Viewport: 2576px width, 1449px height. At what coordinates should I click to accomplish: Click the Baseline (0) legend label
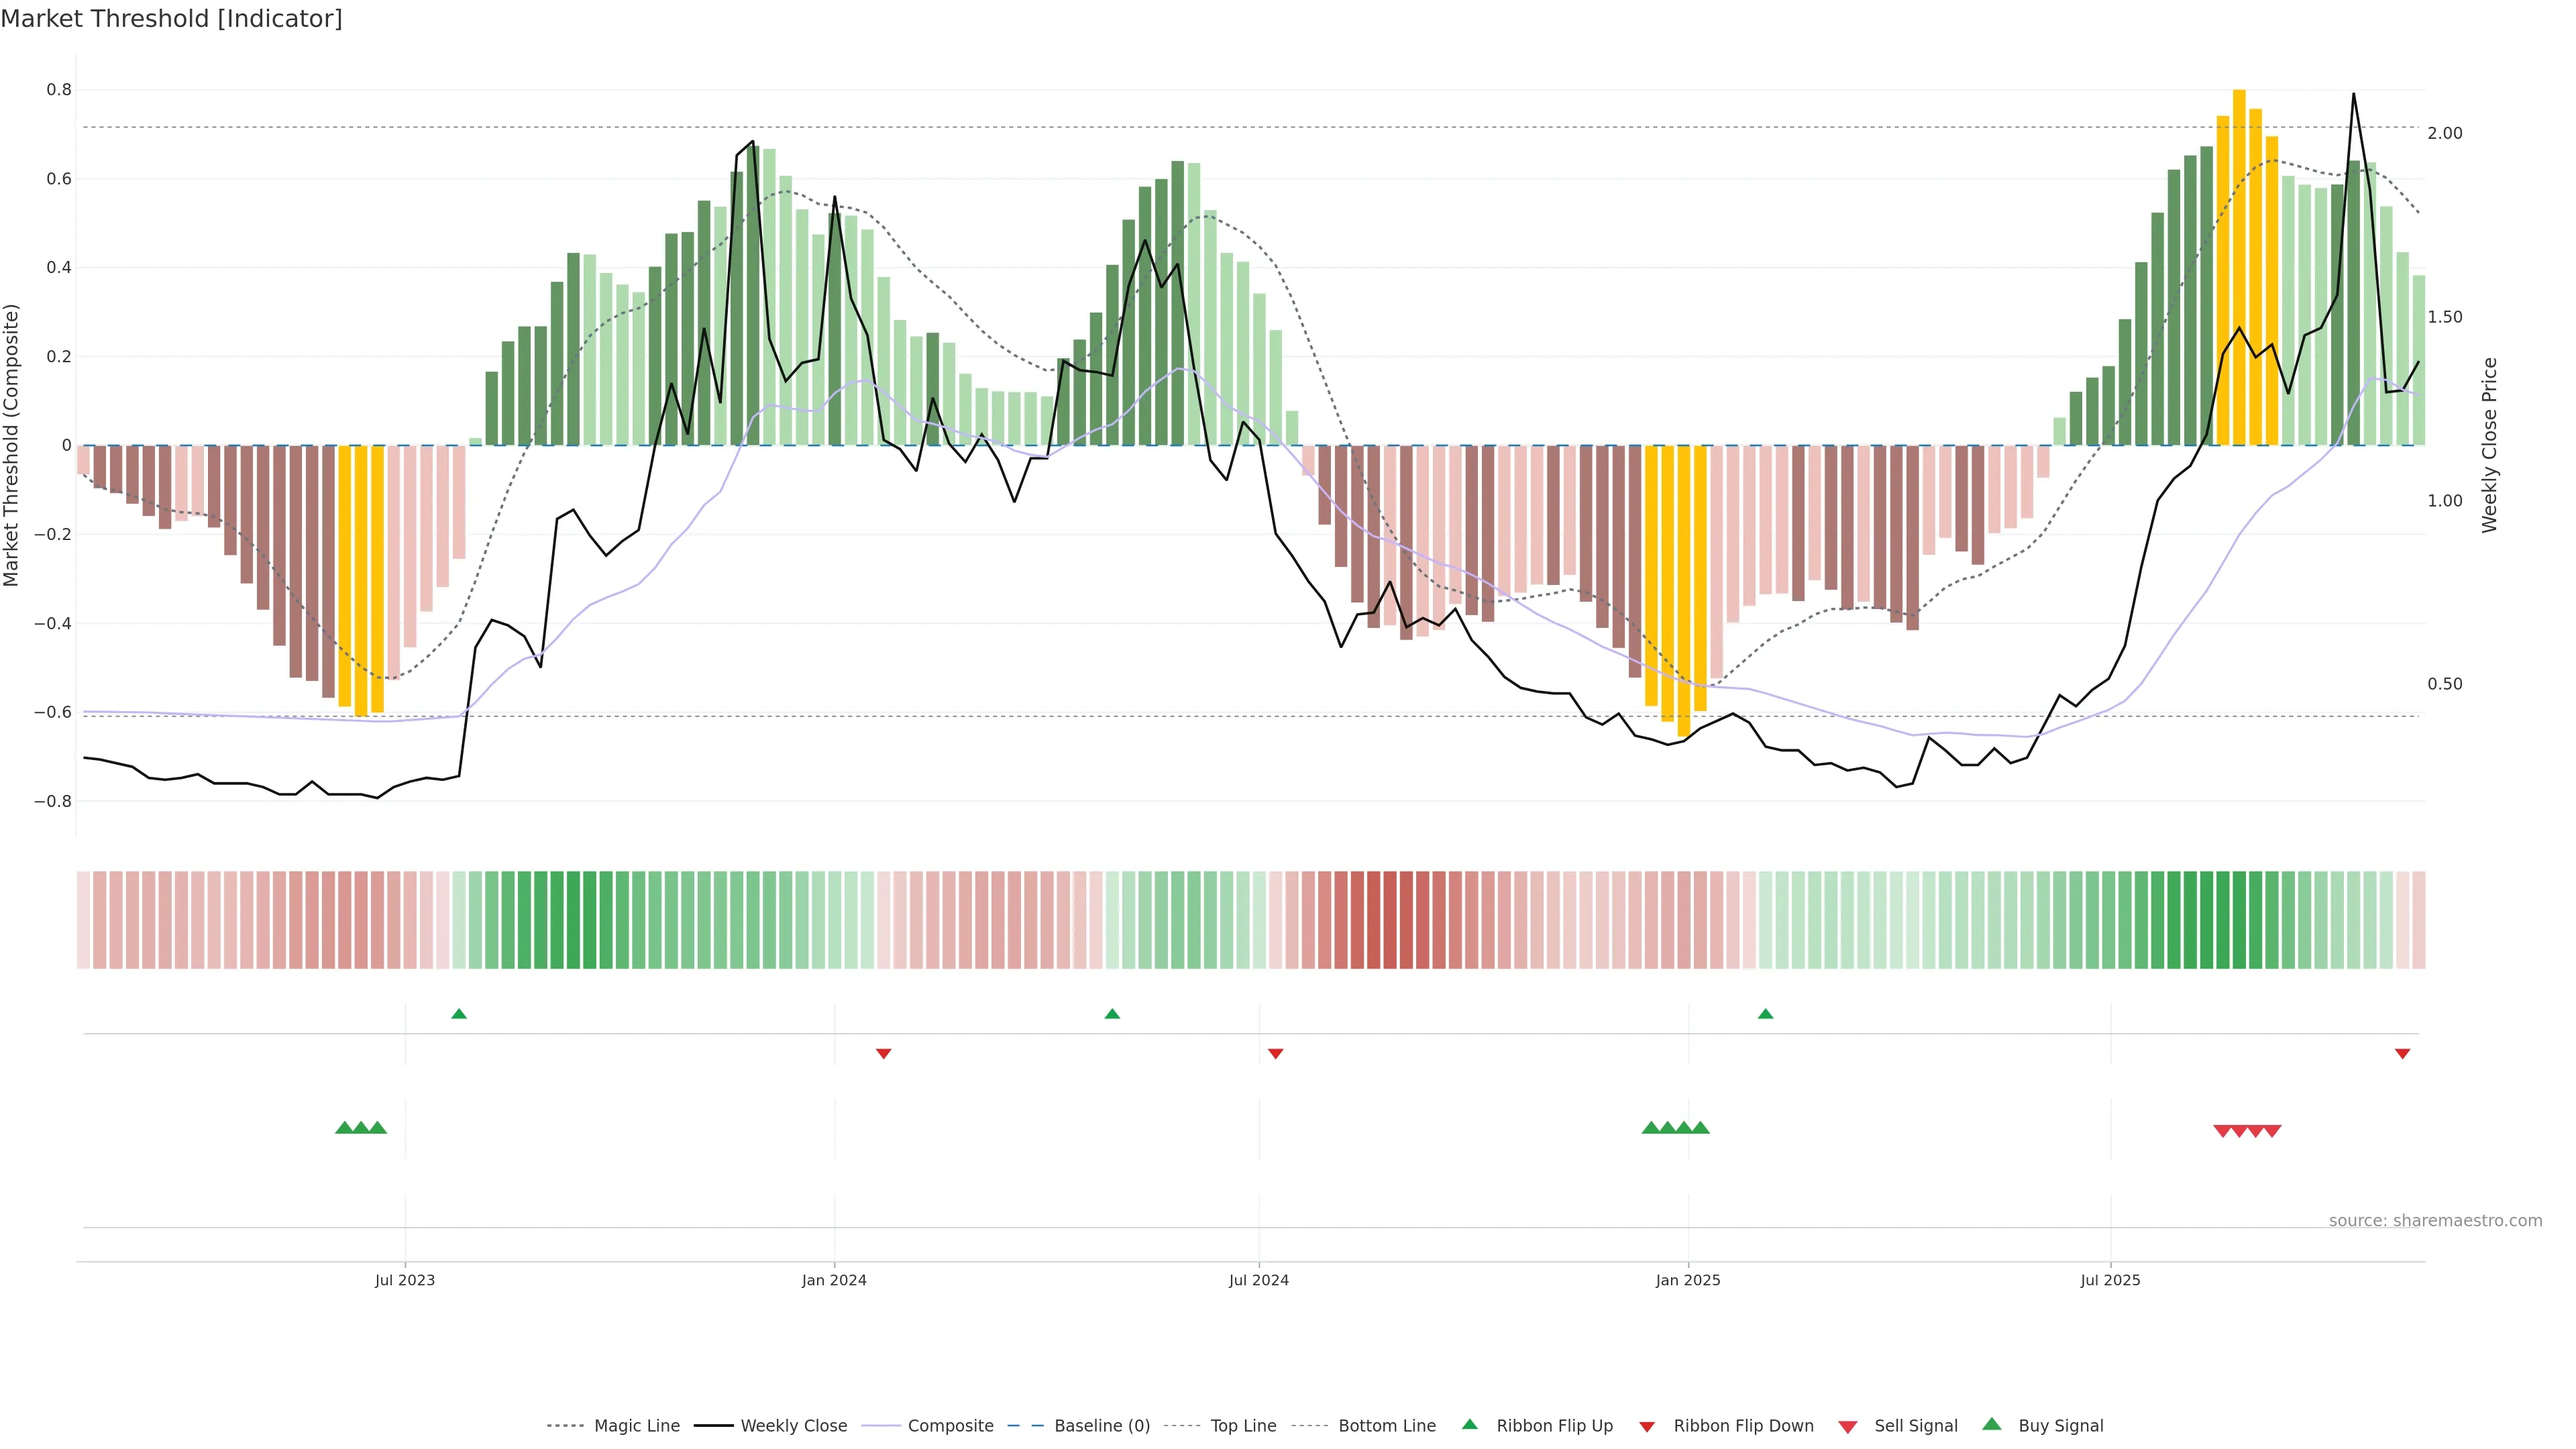click(1102, 1425)
